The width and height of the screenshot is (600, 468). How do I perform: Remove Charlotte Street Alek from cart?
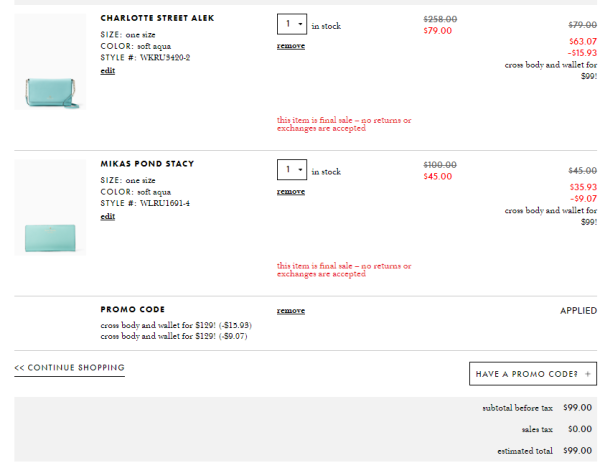tap(291, 46)
